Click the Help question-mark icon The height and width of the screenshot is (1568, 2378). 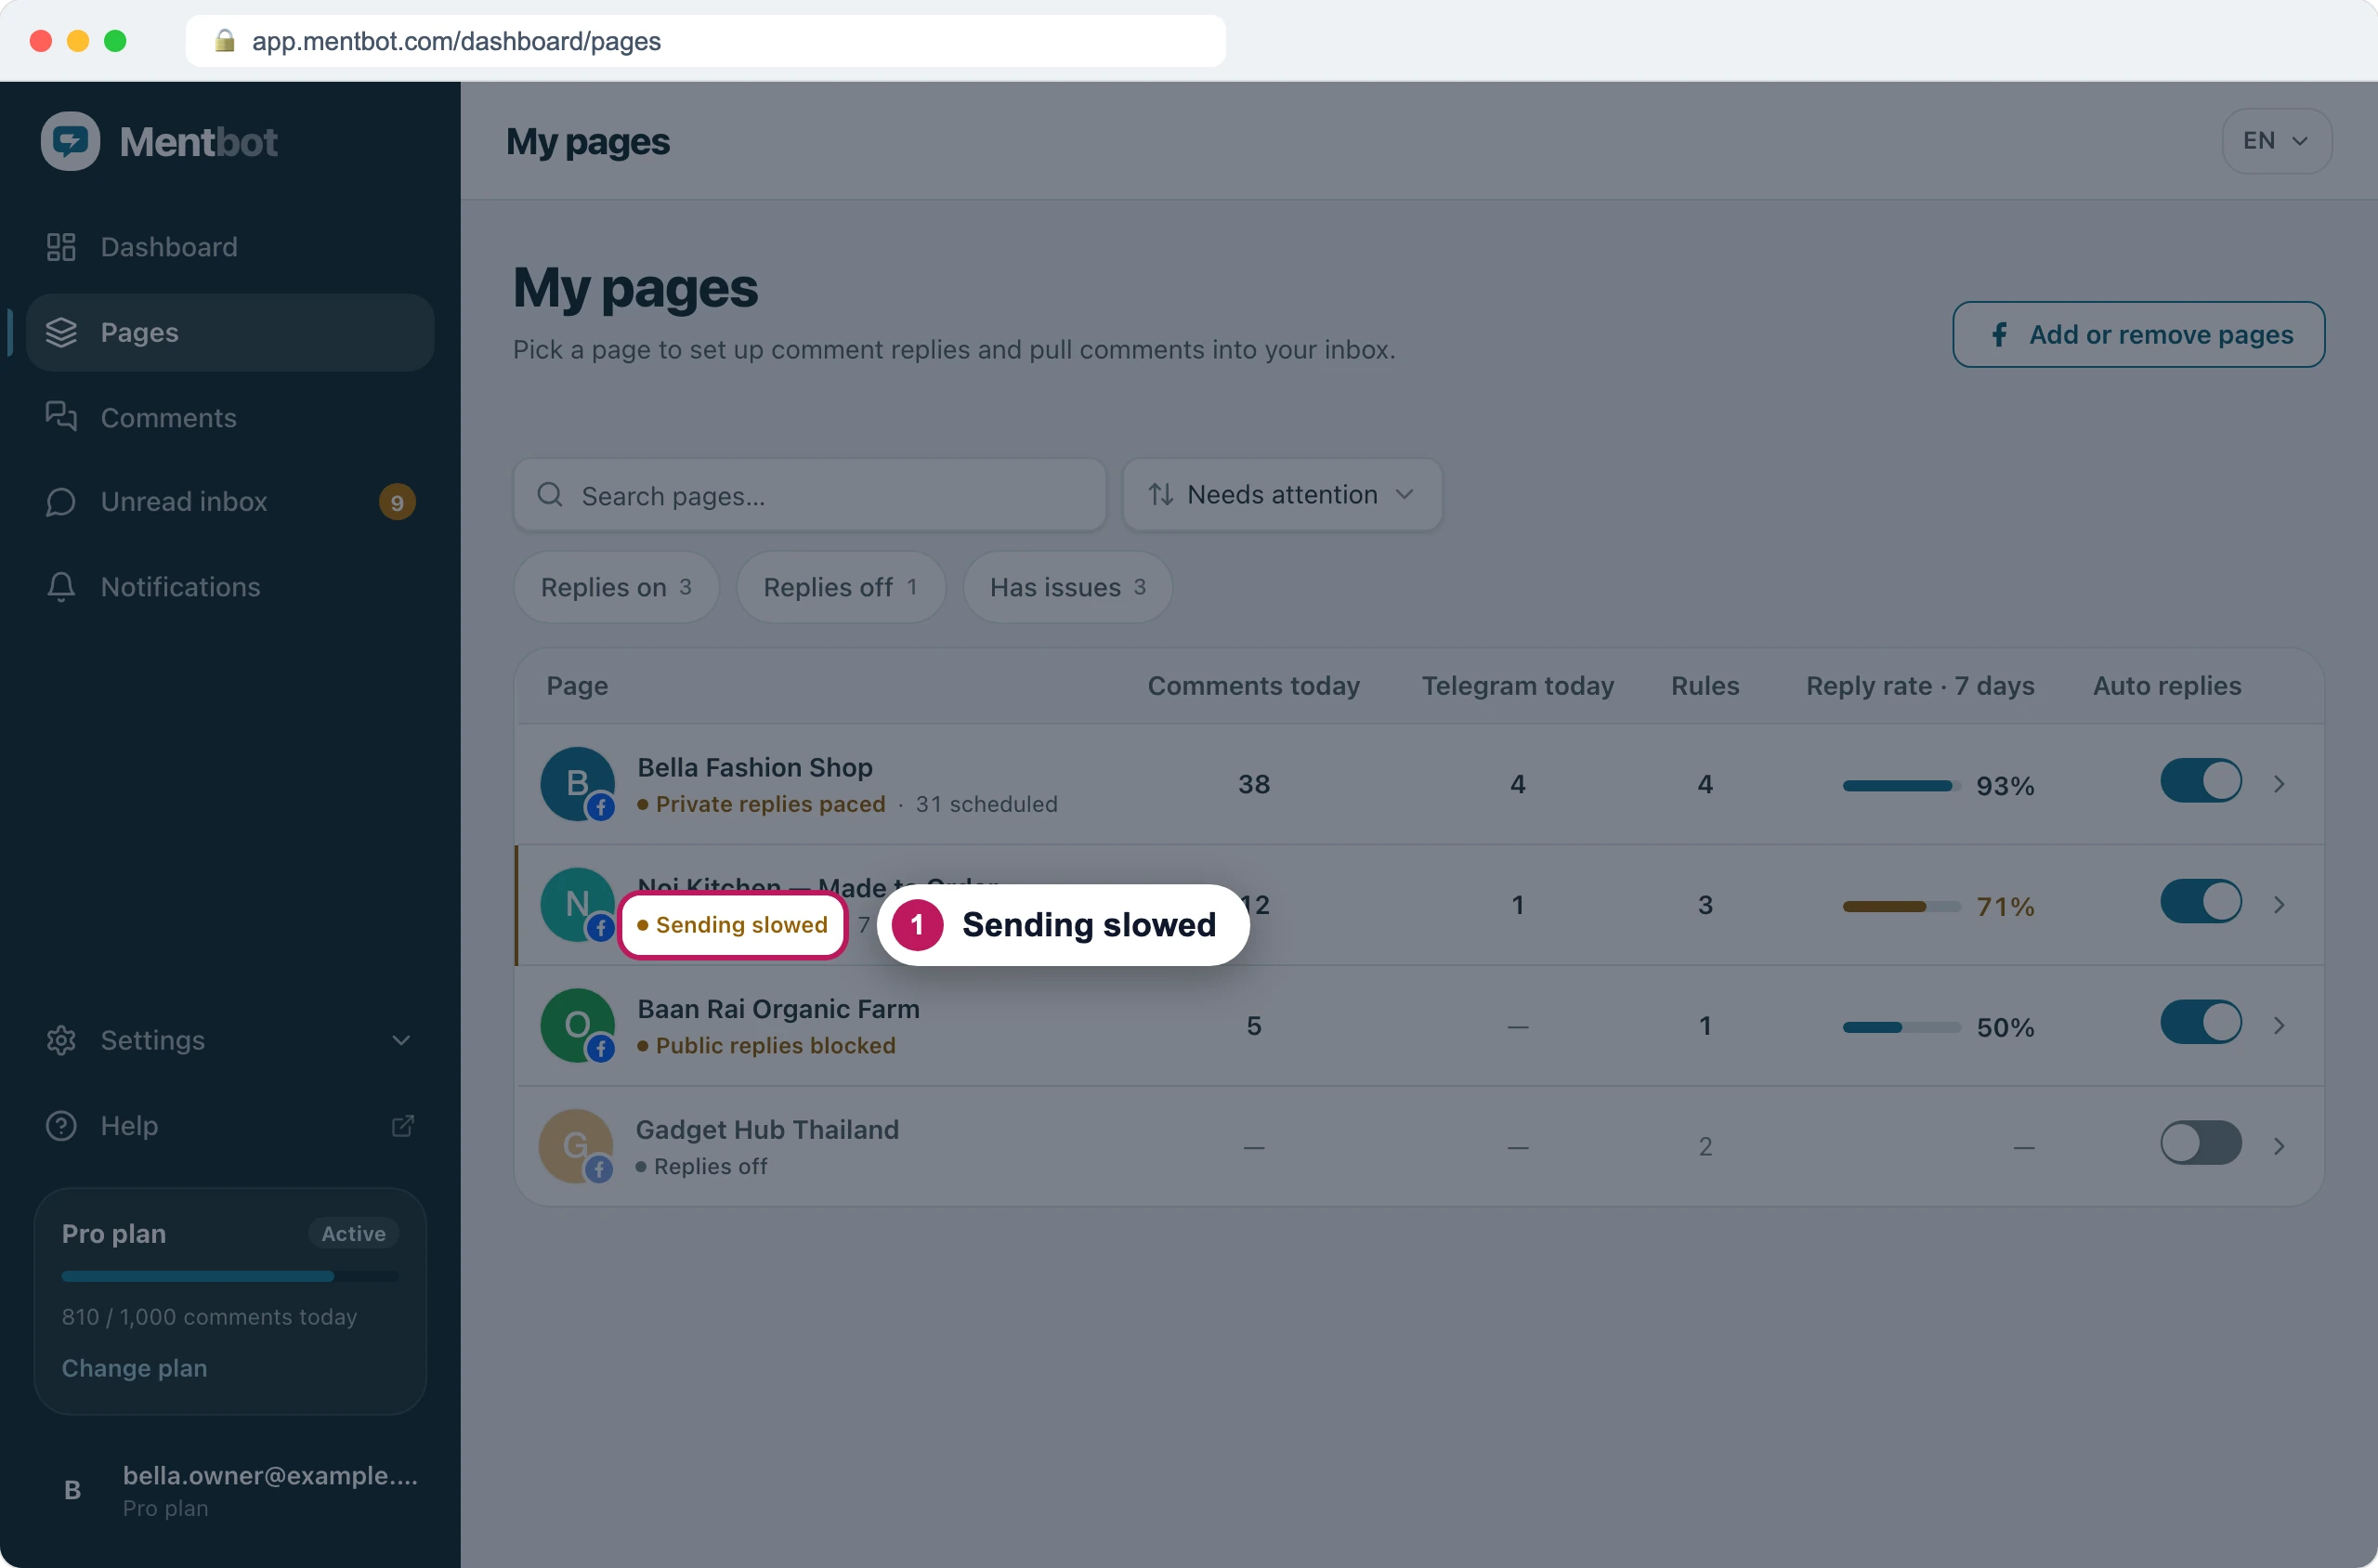61,1126
